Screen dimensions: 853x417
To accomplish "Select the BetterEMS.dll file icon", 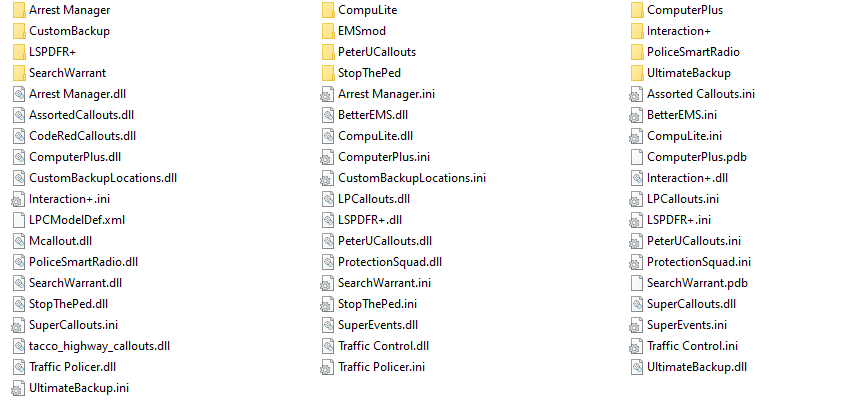I will 328,115.
